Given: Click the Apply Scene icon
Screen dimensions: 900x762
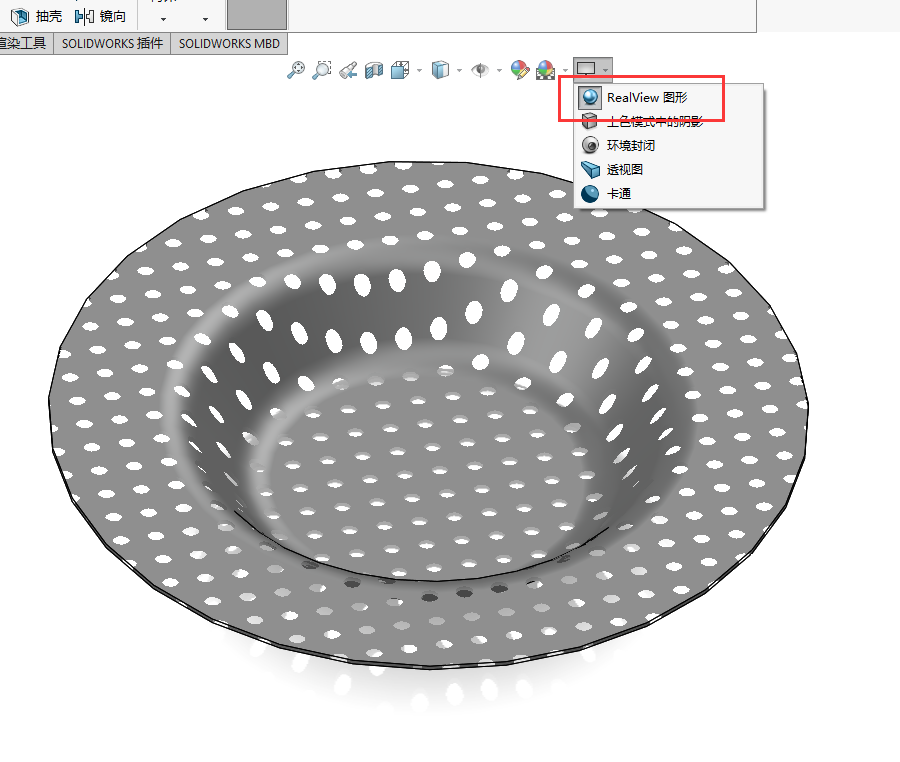Looking at the screenshot, I should pyautogui.click(x=545, y=70).
